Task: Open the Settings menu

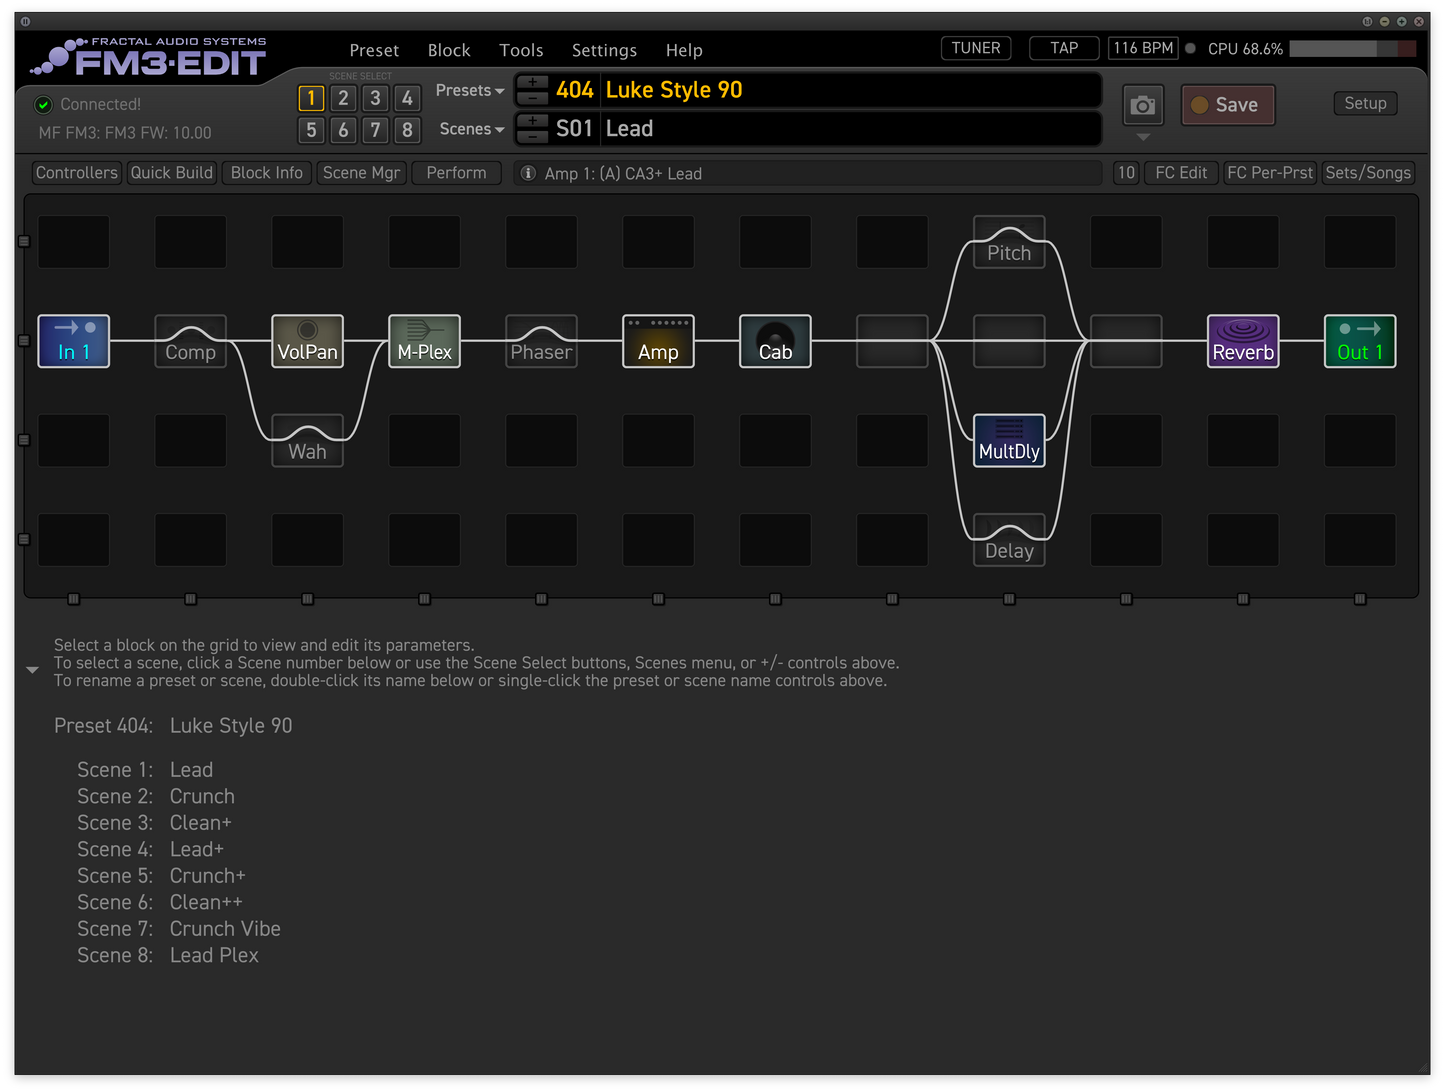Action: (604, 50)
